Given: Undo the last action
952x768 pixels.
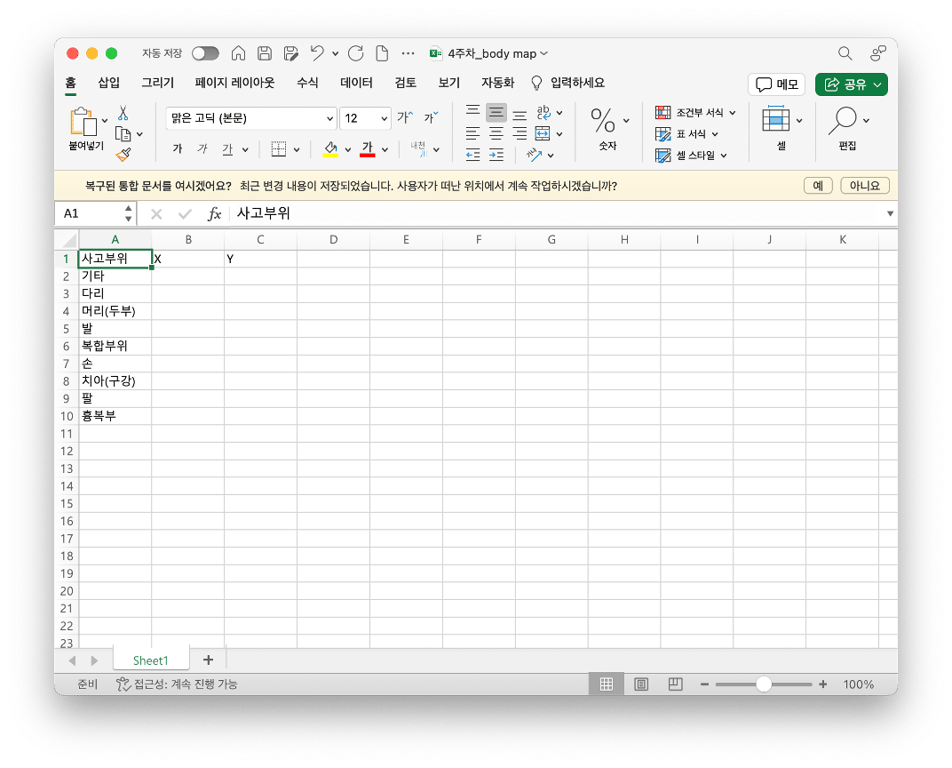Looking at the screenshot, I should click(x=317, y=53).
